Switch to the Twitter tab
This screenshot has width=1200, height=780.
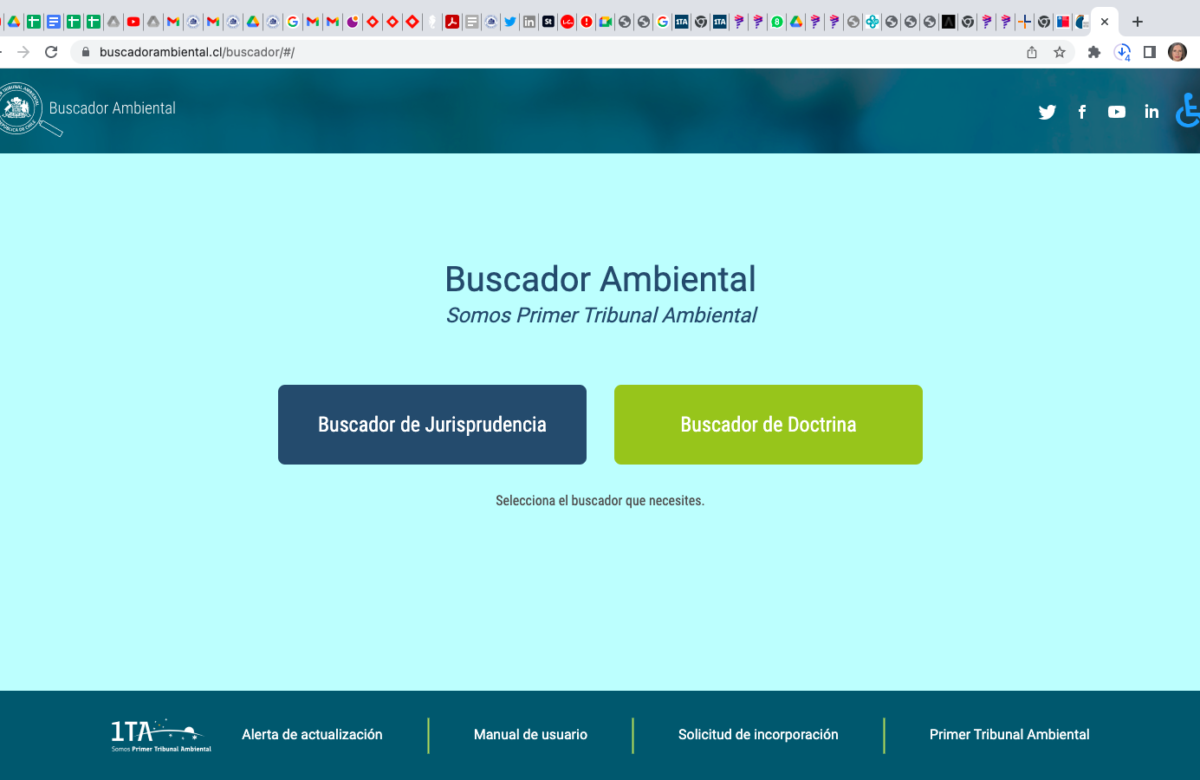tap(510, 22)
